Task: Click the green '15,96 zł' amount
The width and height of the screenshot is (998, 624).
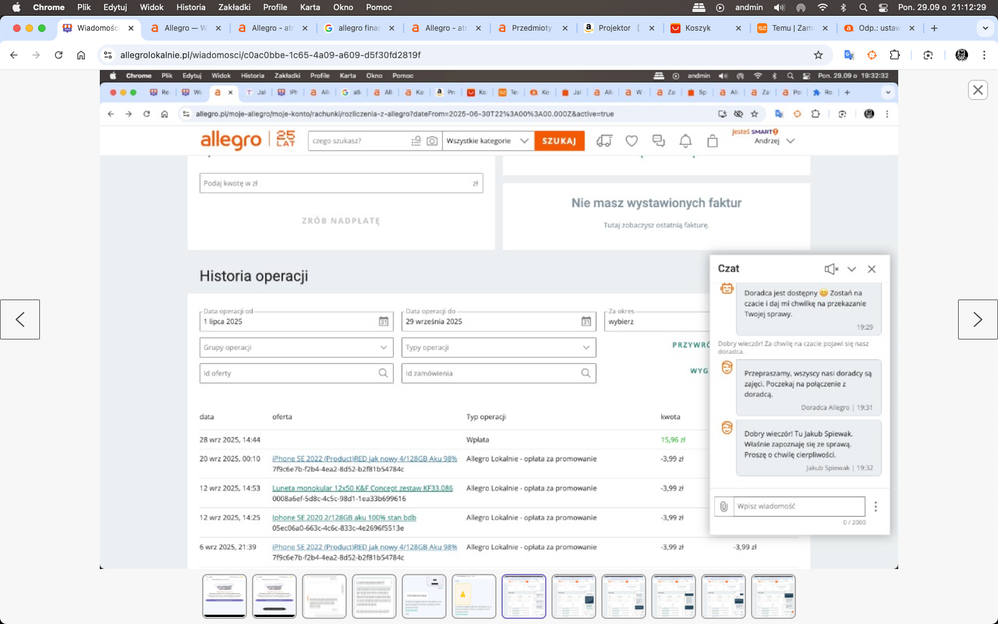Action: tap(673, 439)
